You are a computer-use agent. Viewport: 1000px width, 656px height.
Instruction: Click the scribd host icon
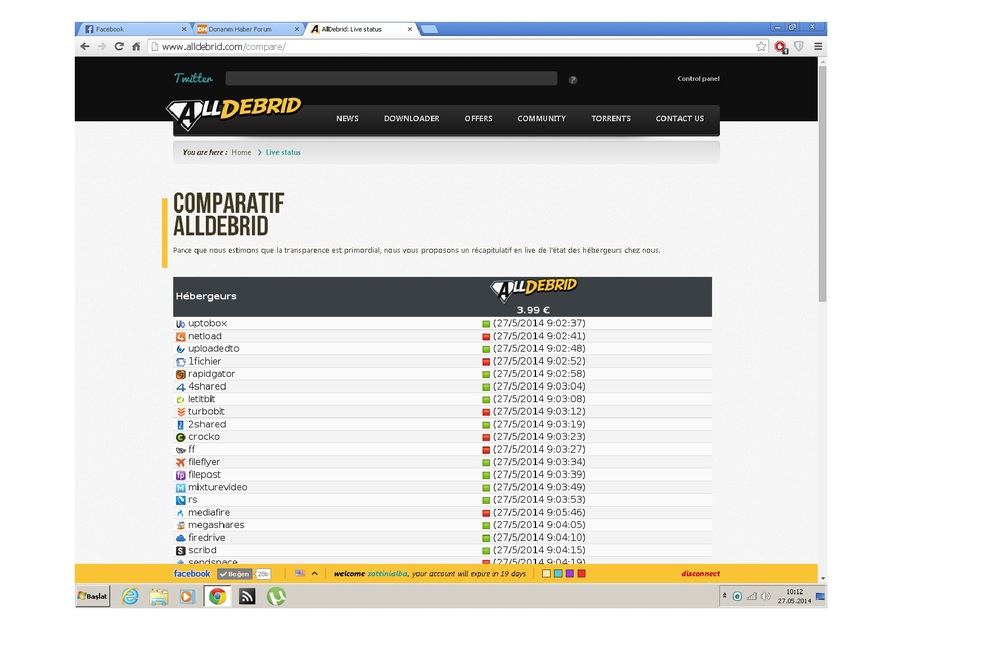pos(180,551)
